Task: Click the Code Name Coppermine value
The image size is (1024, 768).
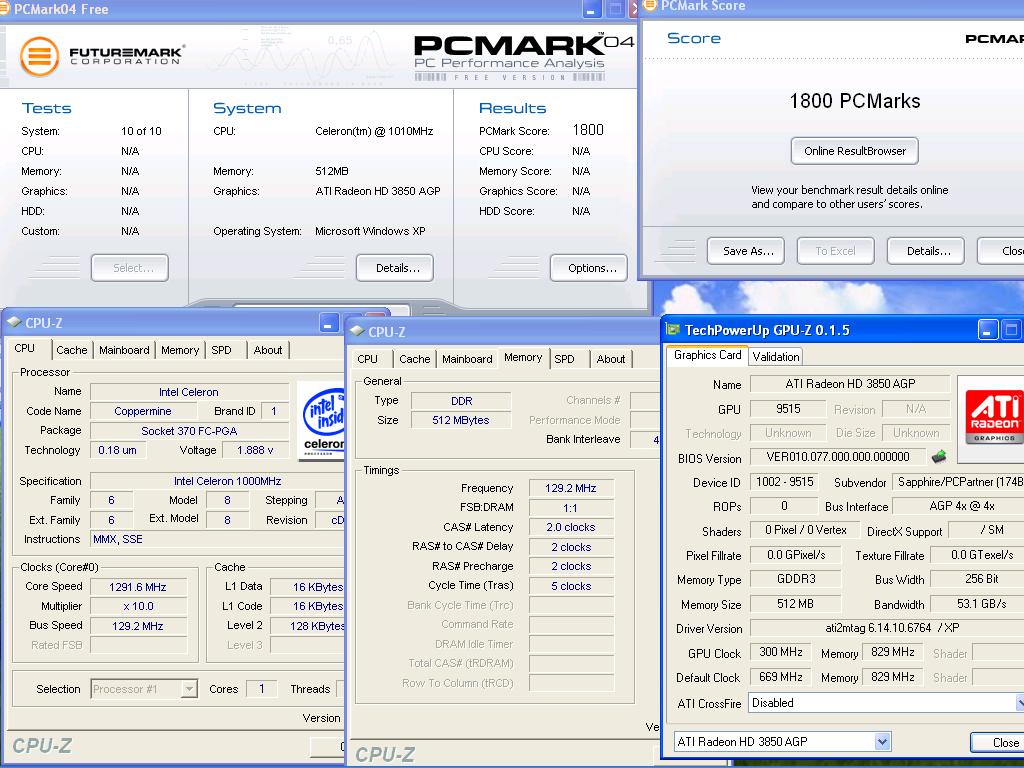Action: click(143, 411)
